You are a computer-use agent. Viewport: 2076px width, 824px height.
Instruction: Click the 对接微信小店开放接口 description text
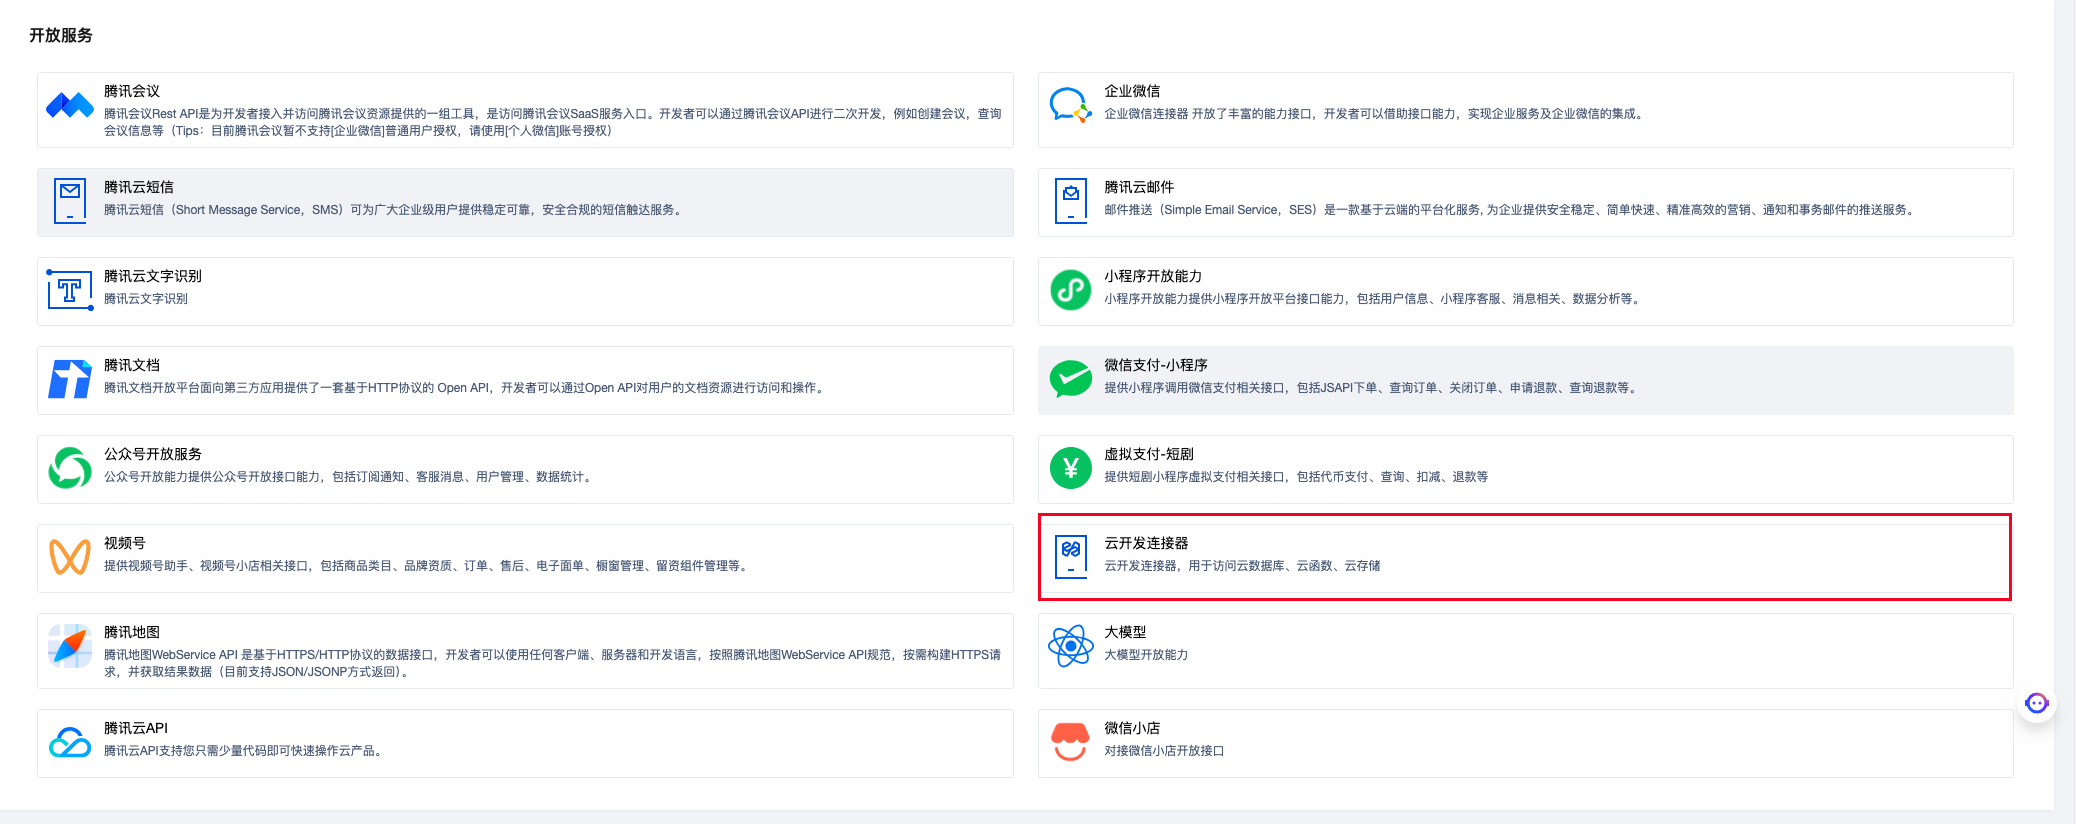pyautogui.click(x=1164, y=751)
